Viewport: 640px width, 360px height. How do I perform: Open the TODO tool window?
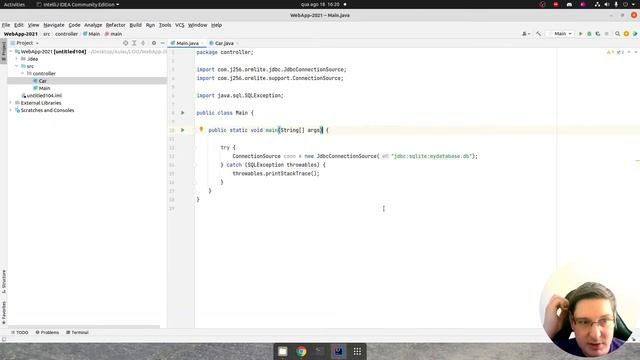(x=20, y=332)
